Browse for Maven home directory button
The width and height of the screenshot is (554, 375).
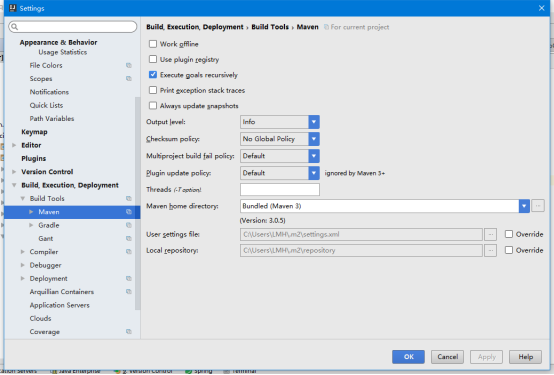(538, 206)
